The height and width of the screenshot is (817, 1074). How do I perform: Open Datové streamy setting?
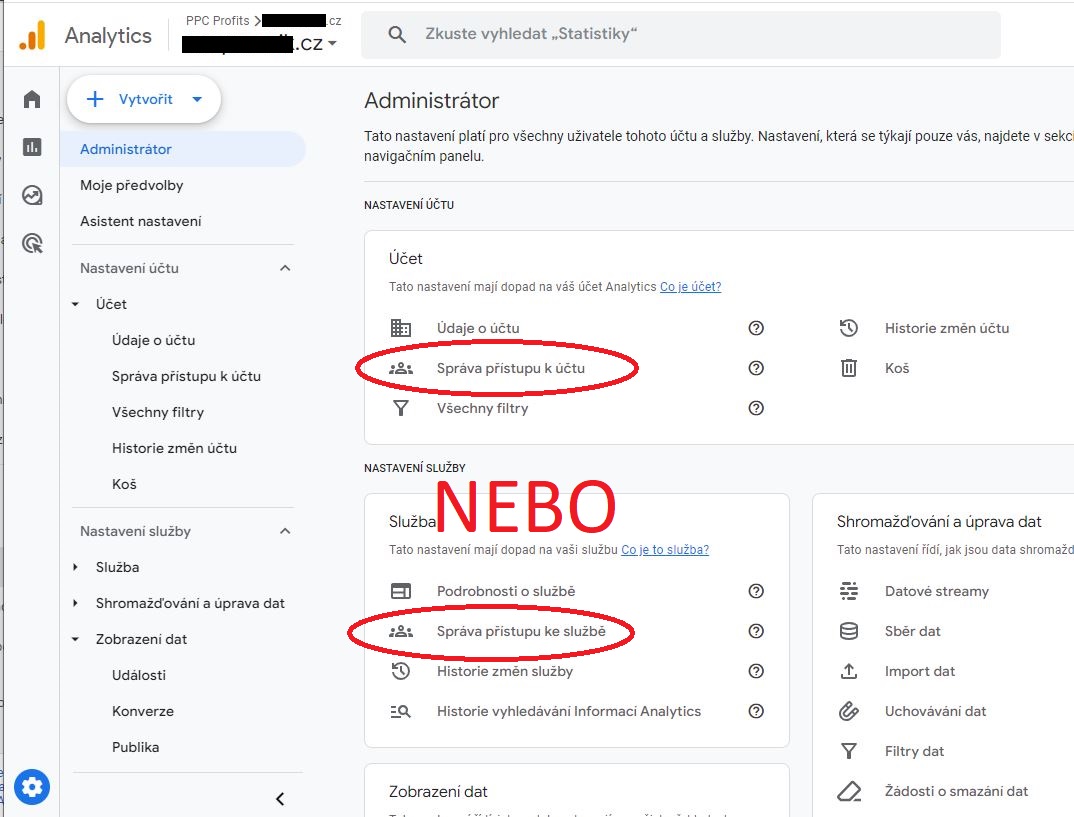click(x=937, y=591)
